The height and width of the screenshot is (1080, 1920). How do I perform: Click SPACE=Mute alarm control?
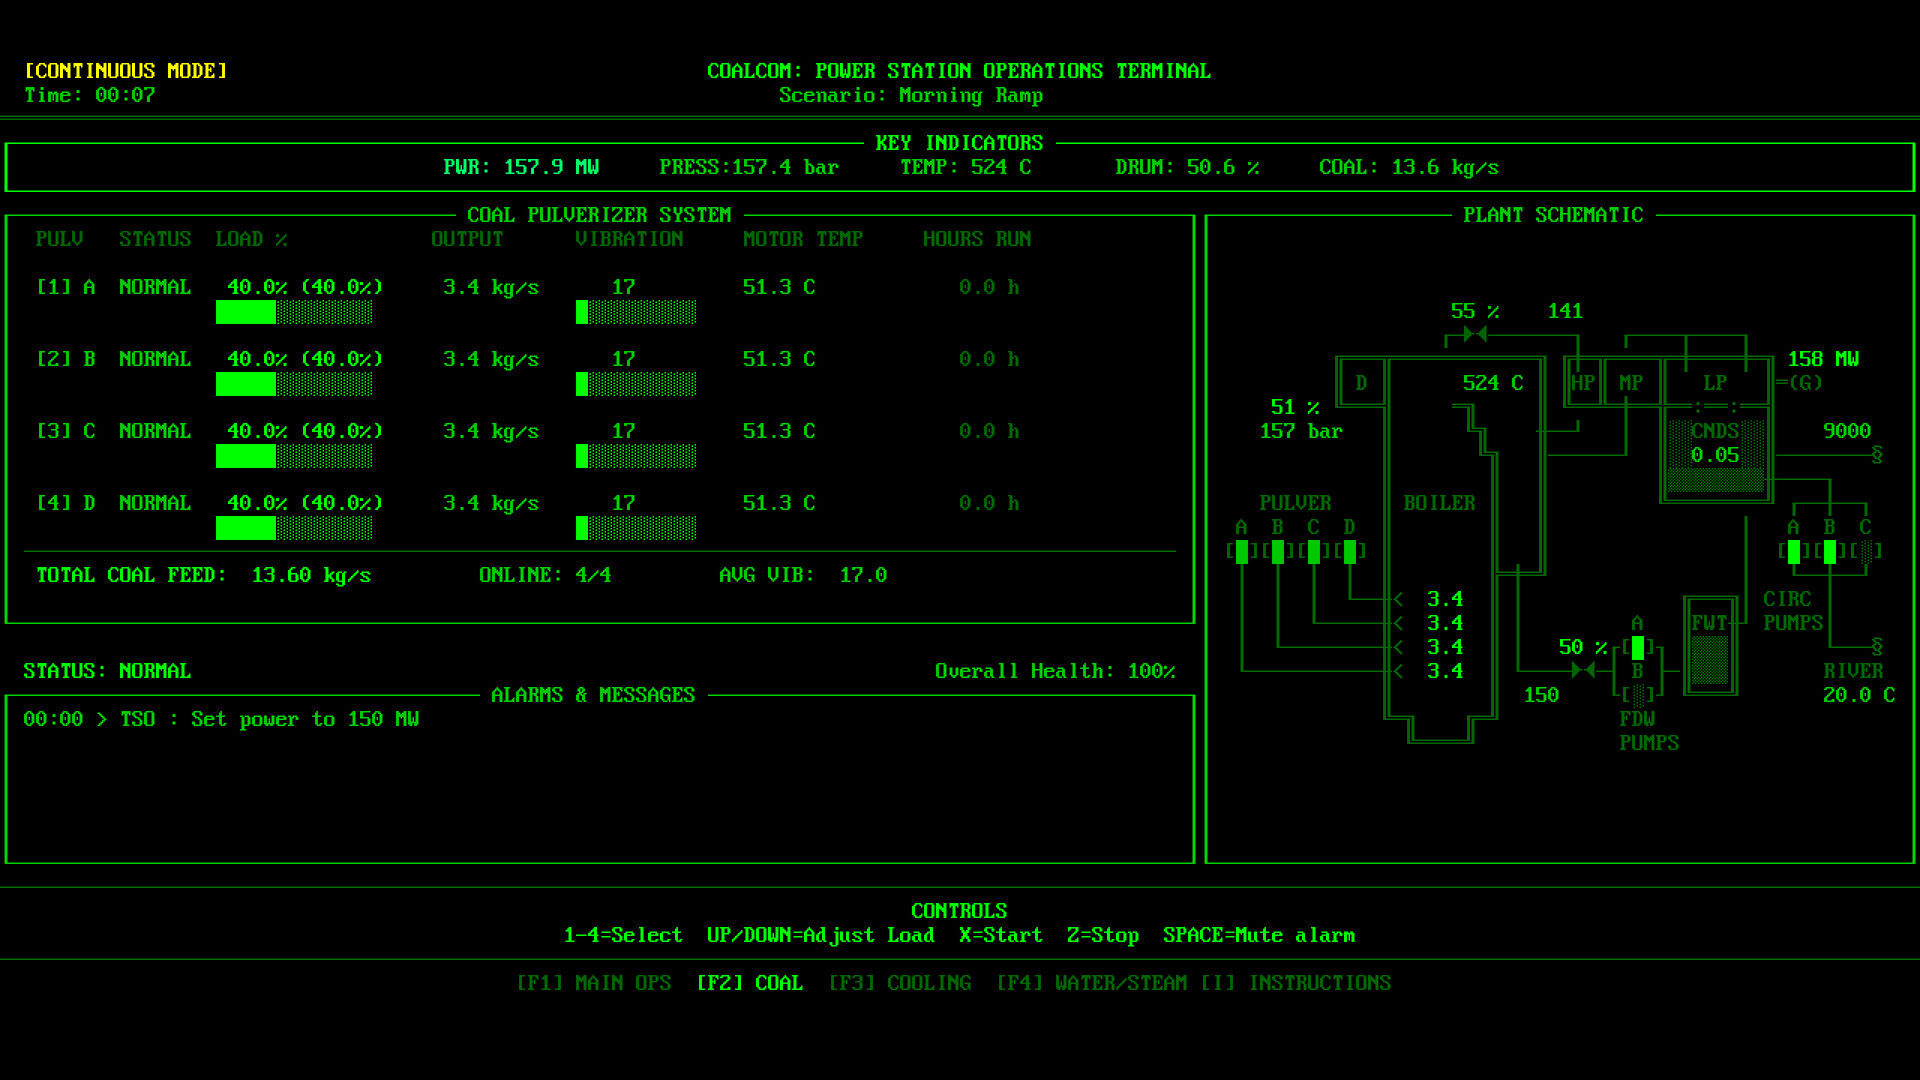[x=1258, y=935]
